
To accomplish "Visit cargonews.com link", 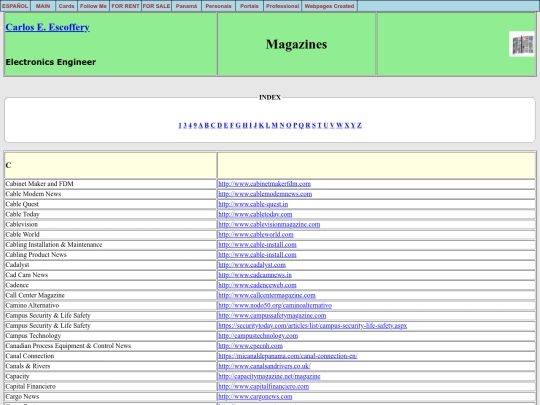I will tap(255, 397).
